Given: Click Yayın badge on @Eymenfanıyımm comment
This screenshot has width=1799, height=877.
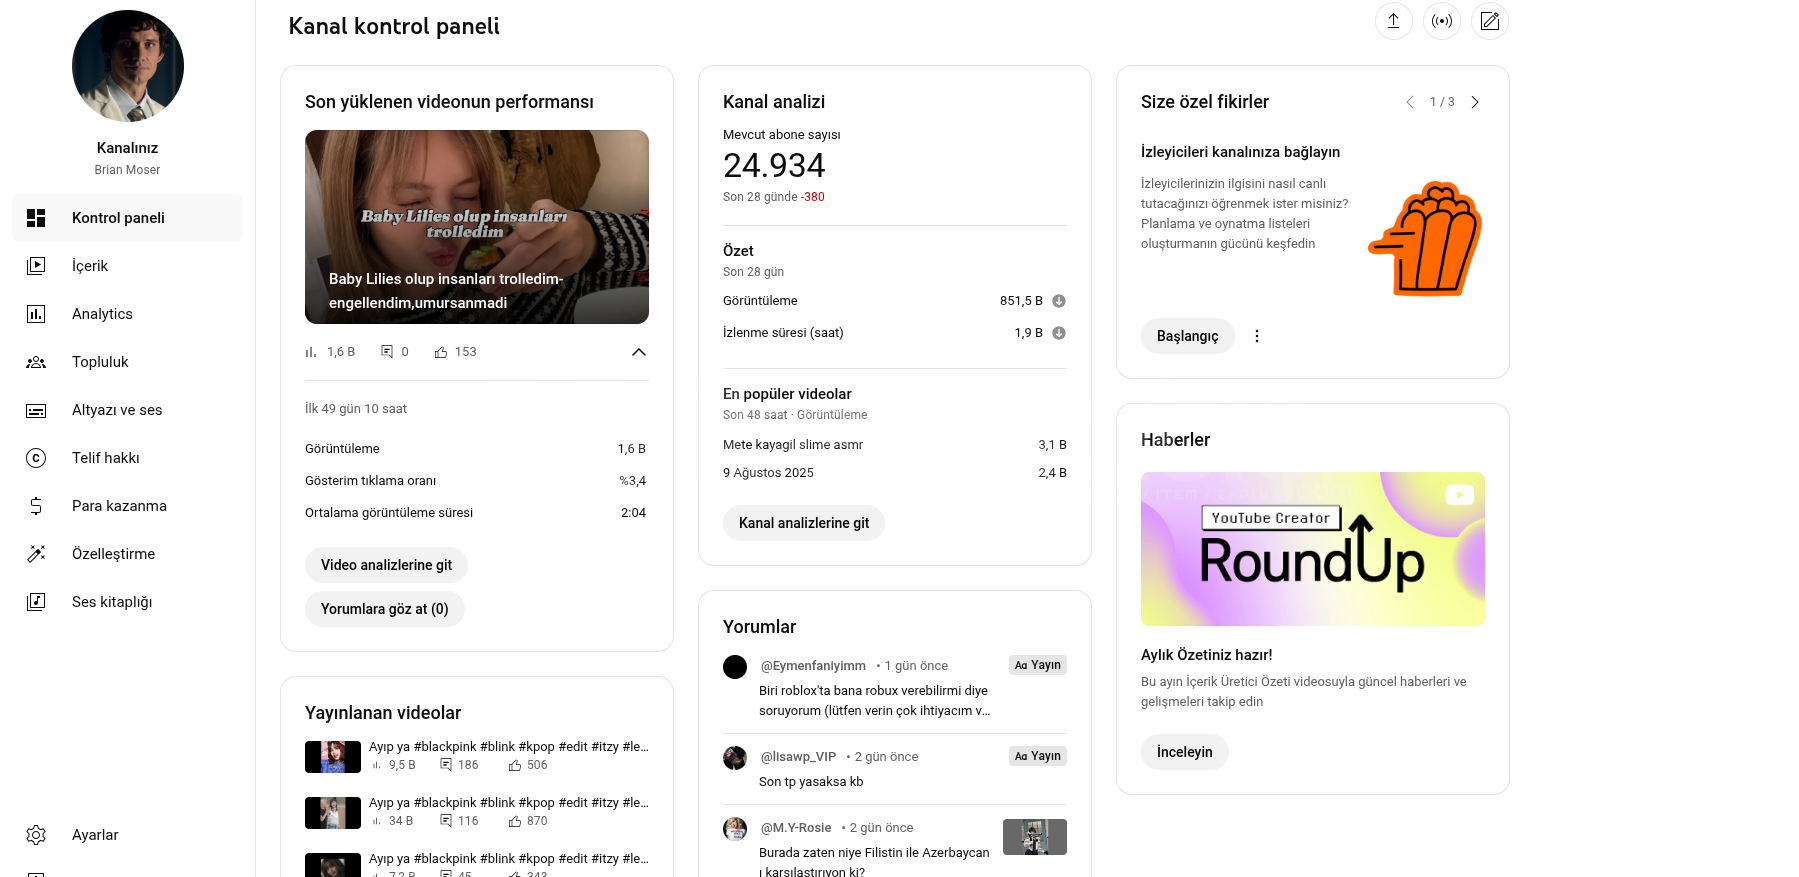Looking at the screenshot, I should click(1038, 665).
